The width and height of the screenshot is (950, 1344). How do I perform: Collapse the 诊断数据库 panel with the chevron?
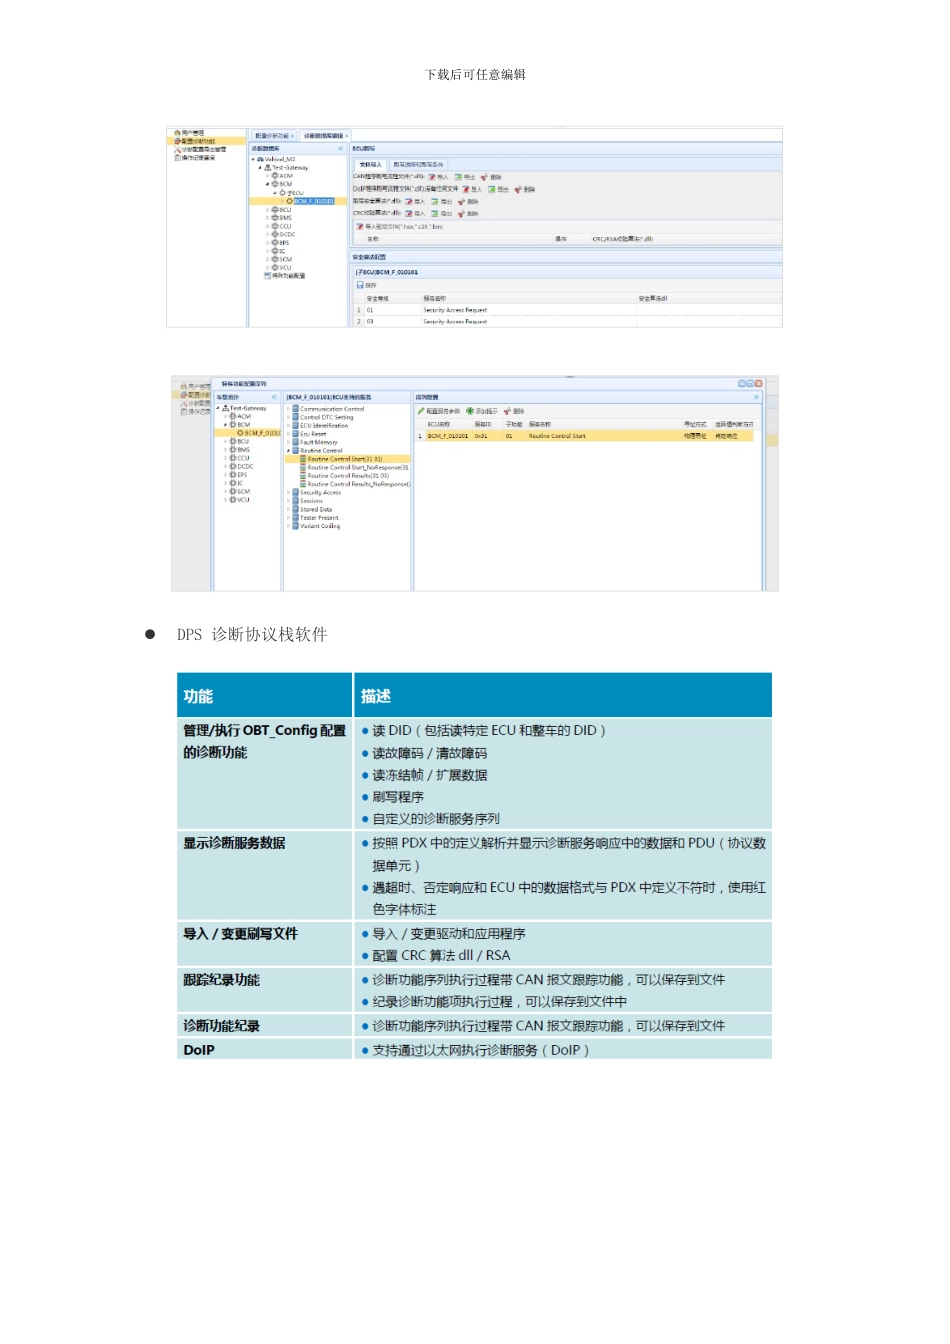[340, 148]
